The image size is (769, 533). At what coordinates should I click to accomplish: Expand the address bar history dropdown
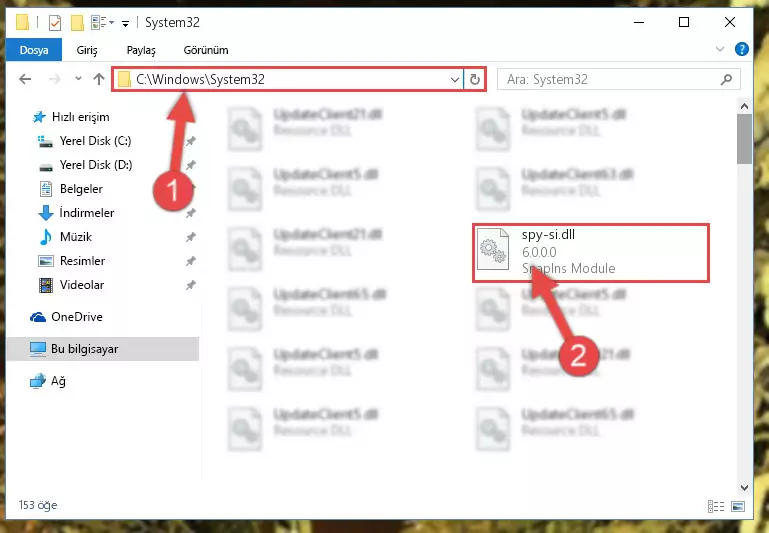point(455,79)
